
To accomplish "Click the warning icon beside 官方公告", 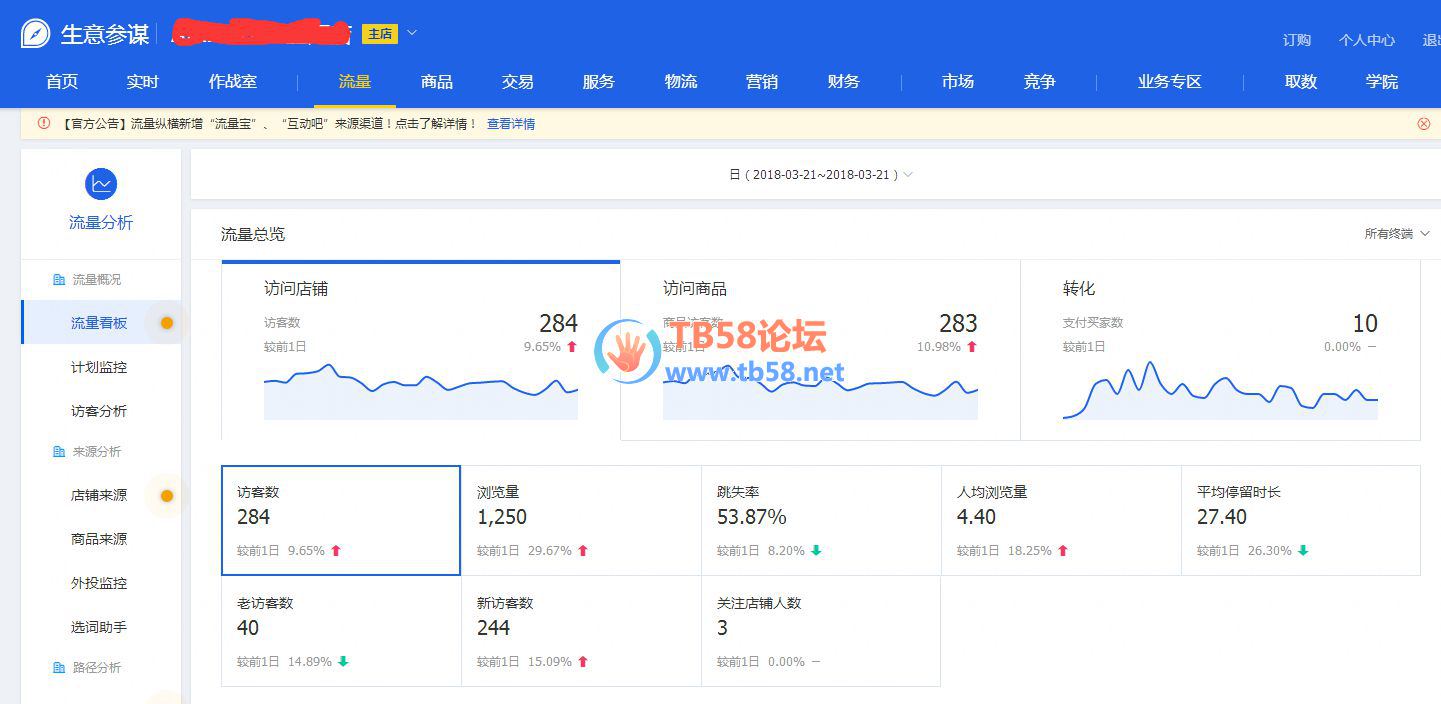I will [x=44, y=124].
